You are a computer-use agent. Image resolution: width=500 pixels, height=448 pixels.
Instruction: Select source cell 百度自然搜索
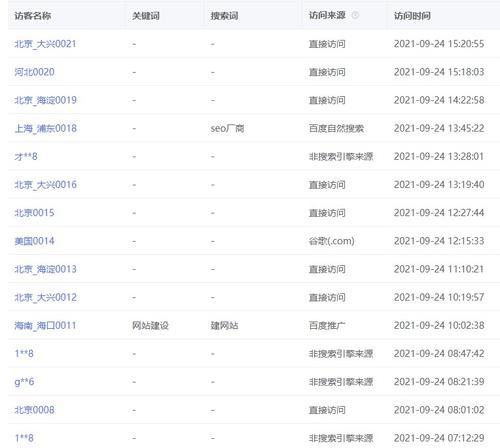pyautogui.click(x=336, y=128)
